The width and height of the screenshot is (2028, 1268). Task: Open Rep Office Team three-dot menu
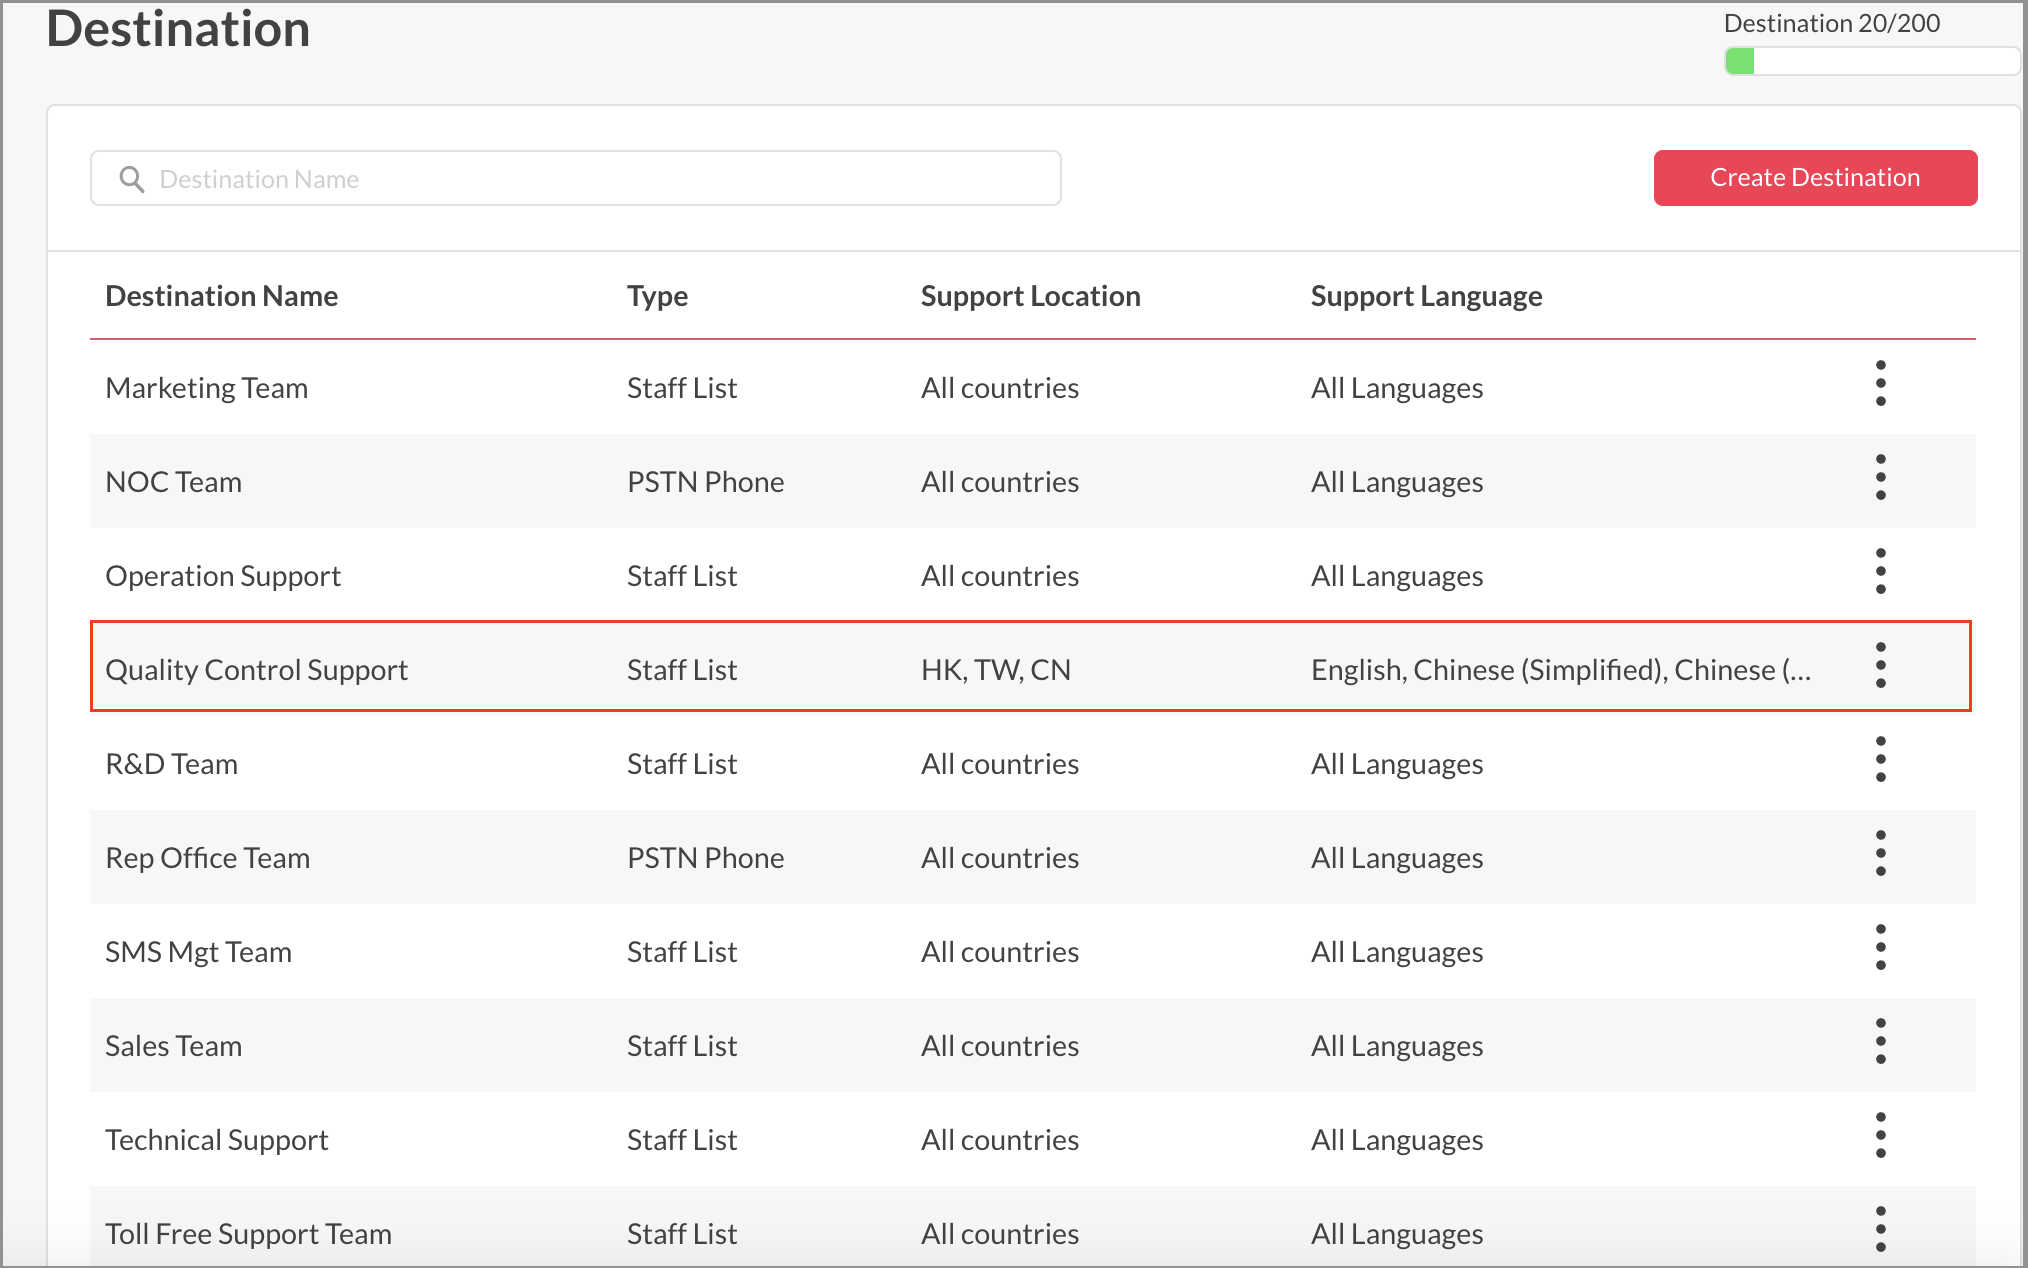[x=1880, y=854]
